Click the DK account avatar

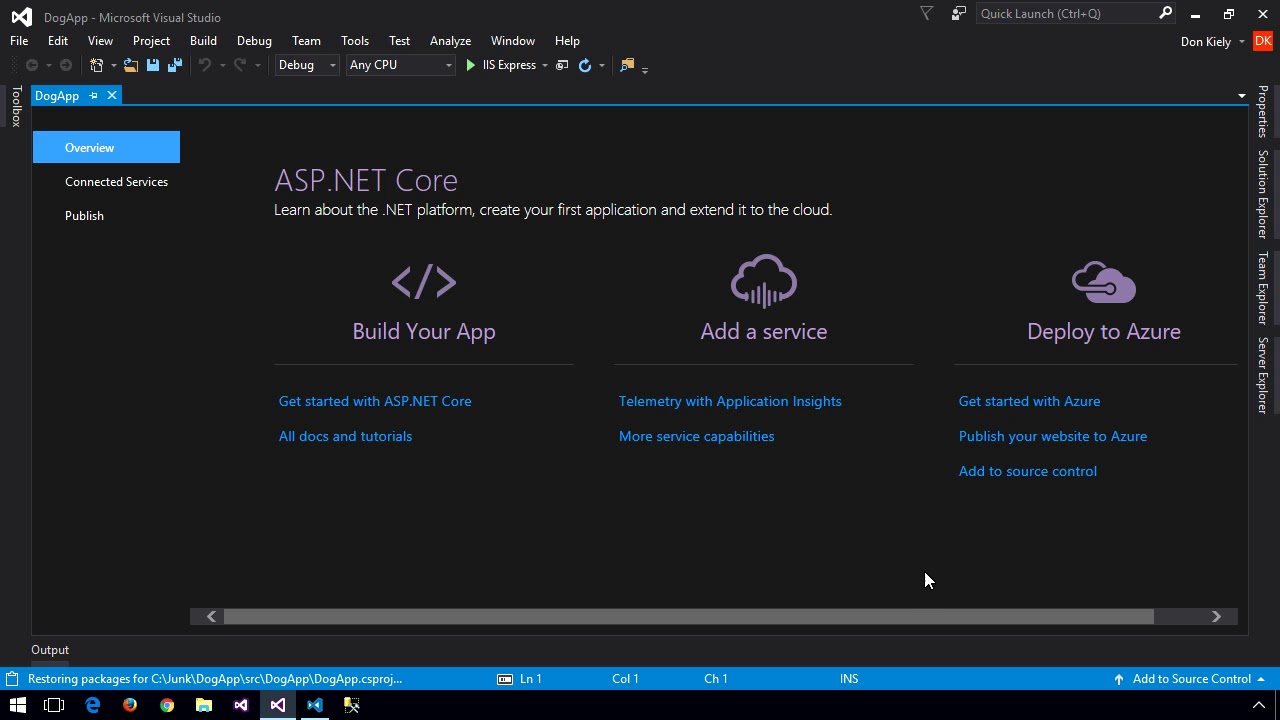[x=1263, y=41]
